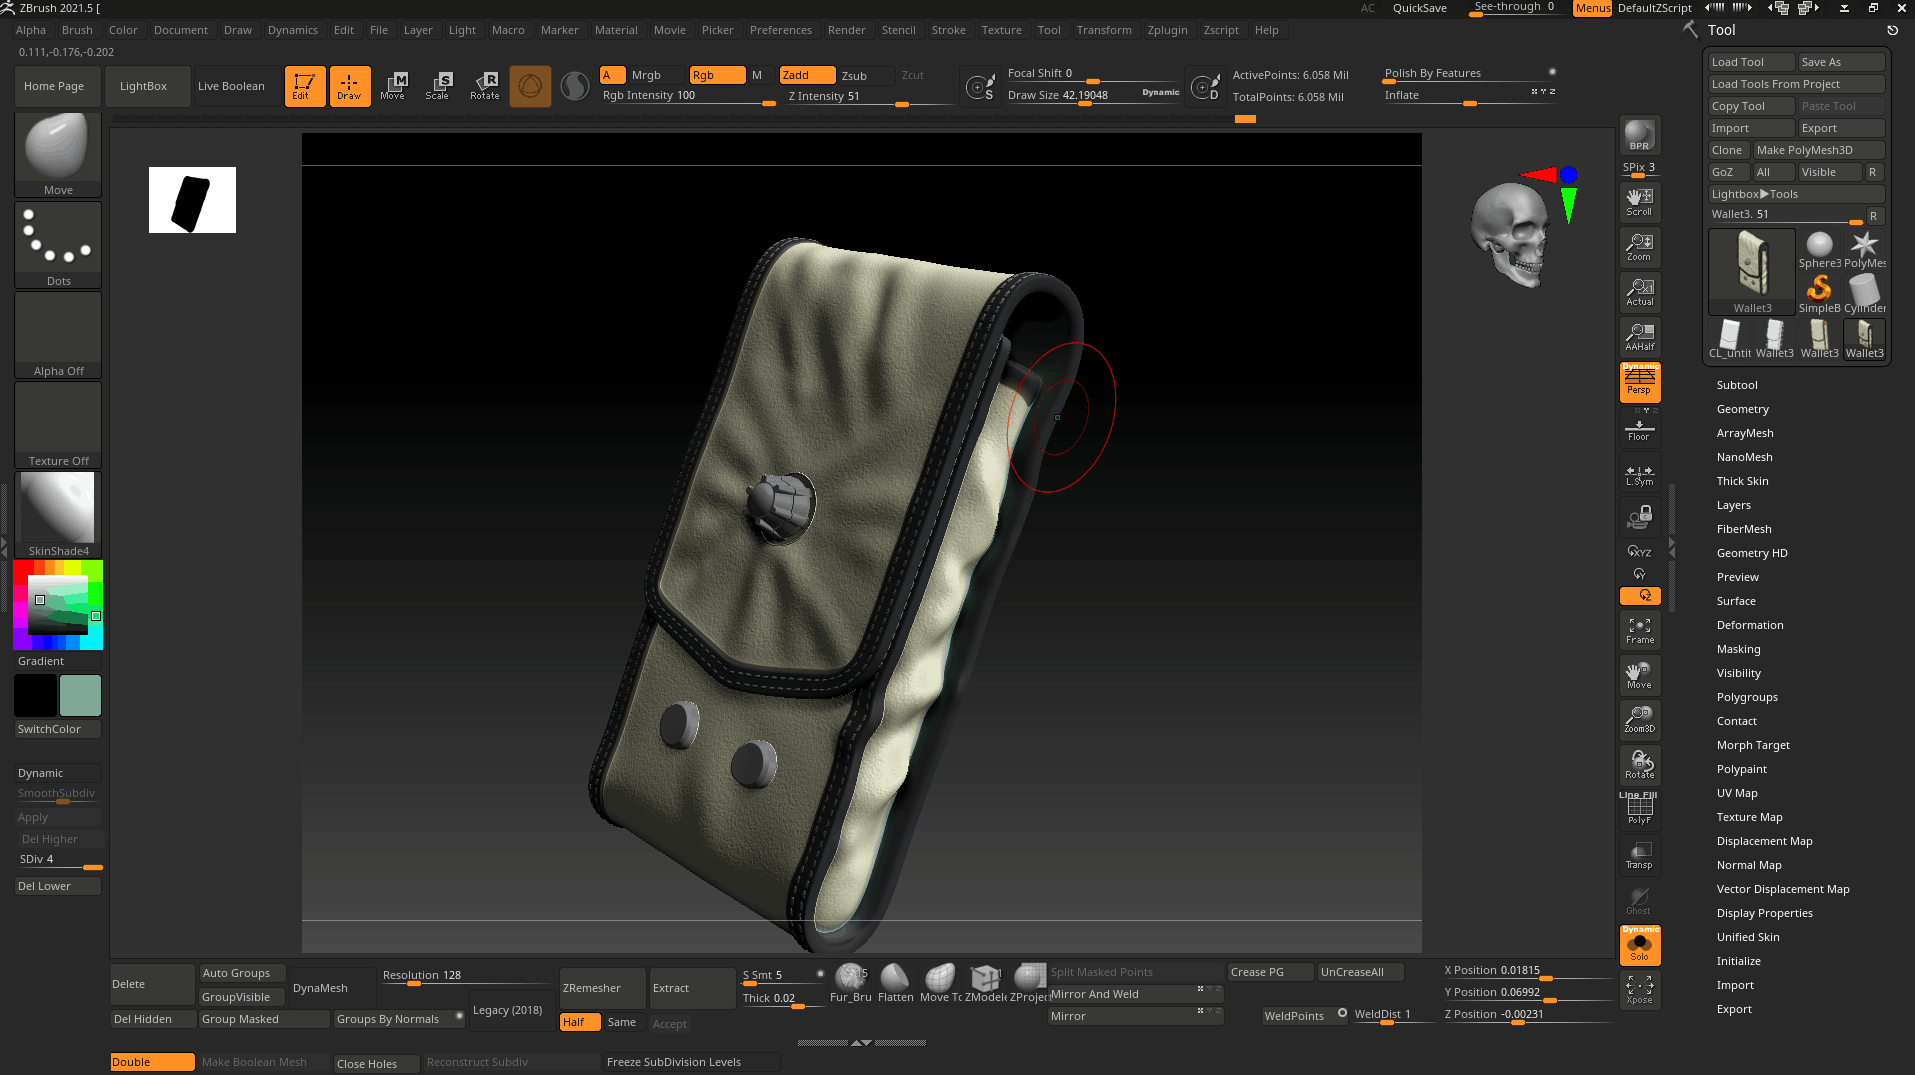The image size is (1915, 1075).
Task: Expand the UV Map section
Action: 1737,793
